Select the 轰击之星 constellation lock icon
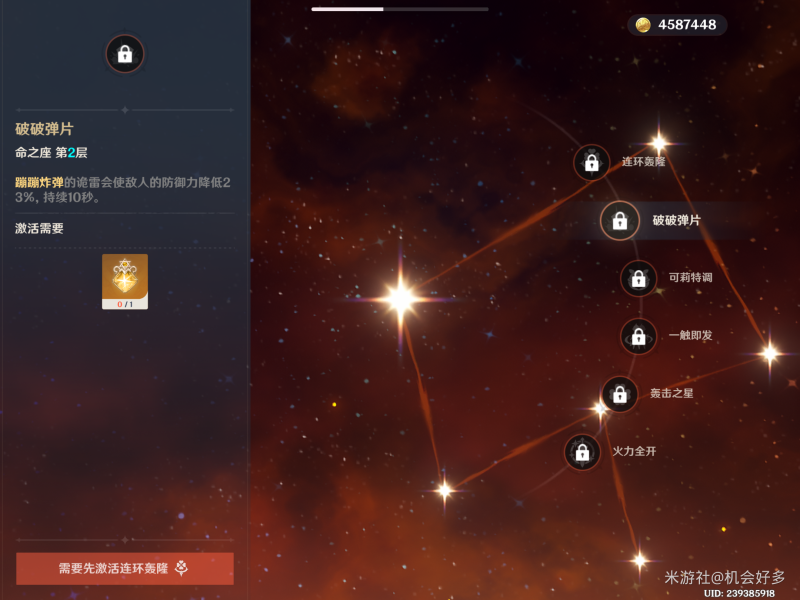 619,394
